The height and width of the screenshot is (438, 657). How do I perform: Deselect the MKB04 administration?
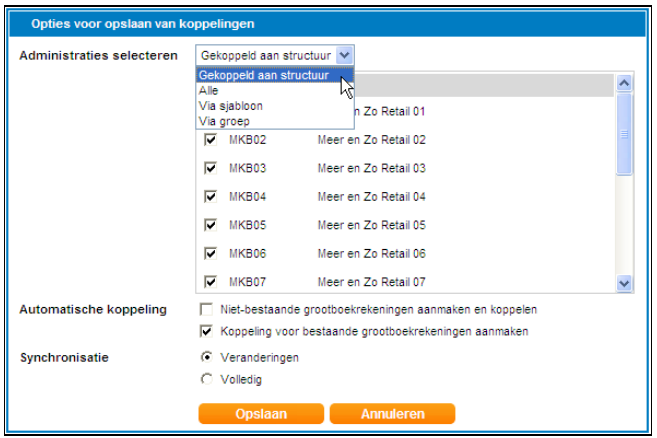211,196
